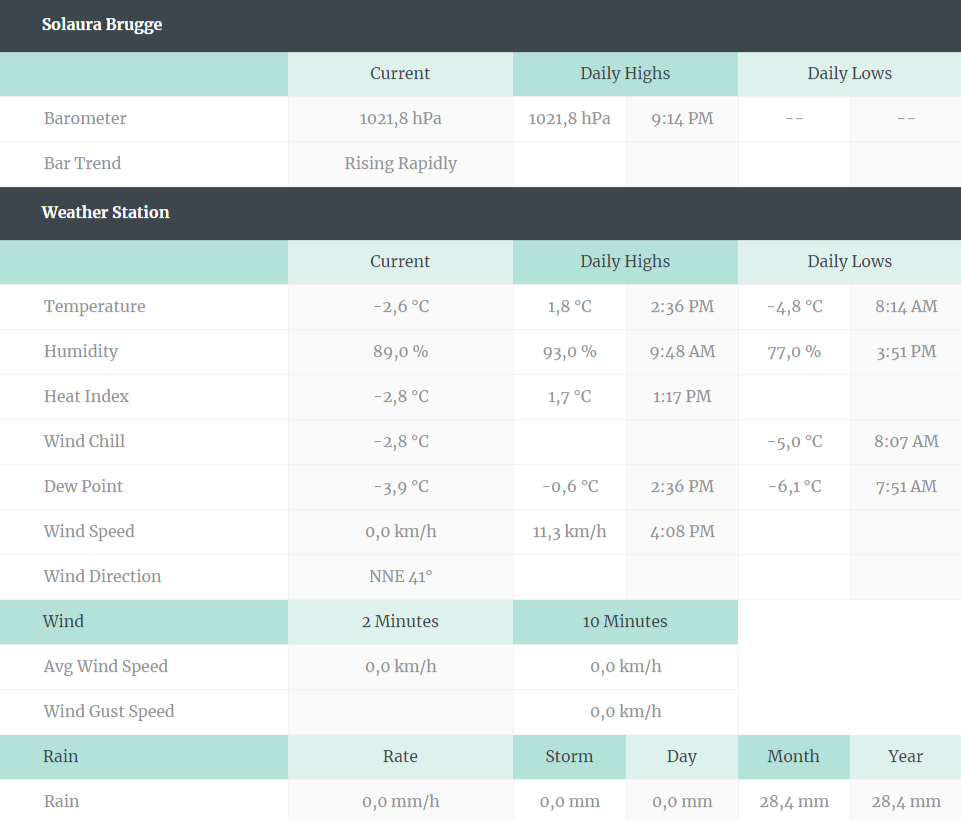Click heat index high 1,7 °C

pos(569,396)
